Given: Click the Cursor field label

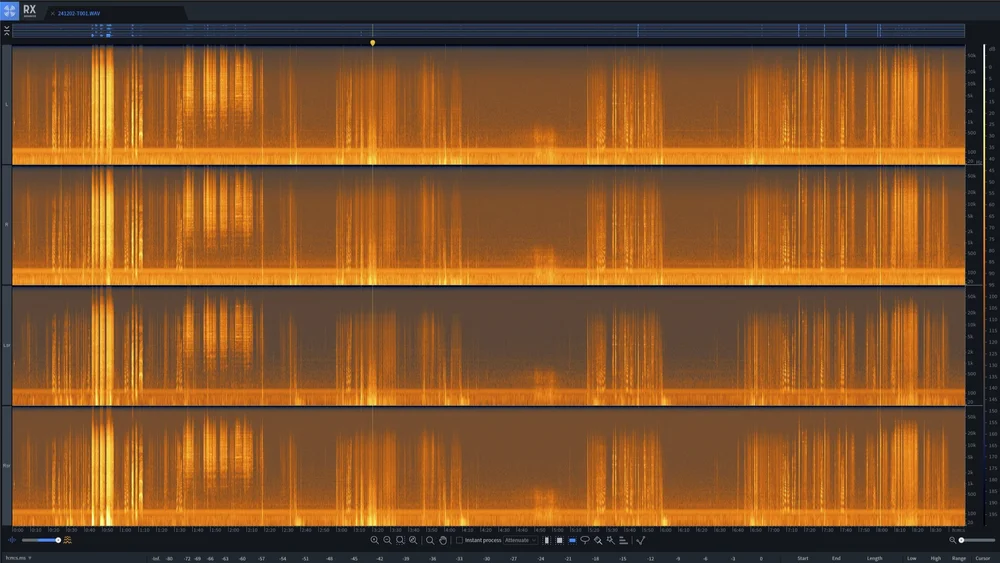Looking at the screenshot, I should [x=983, y=558].
